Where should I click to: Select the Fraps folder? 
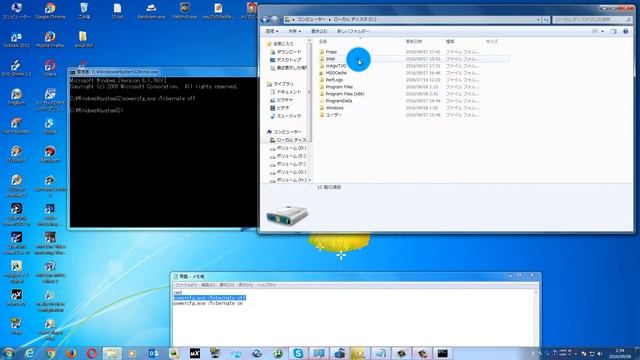coord(331,52)
